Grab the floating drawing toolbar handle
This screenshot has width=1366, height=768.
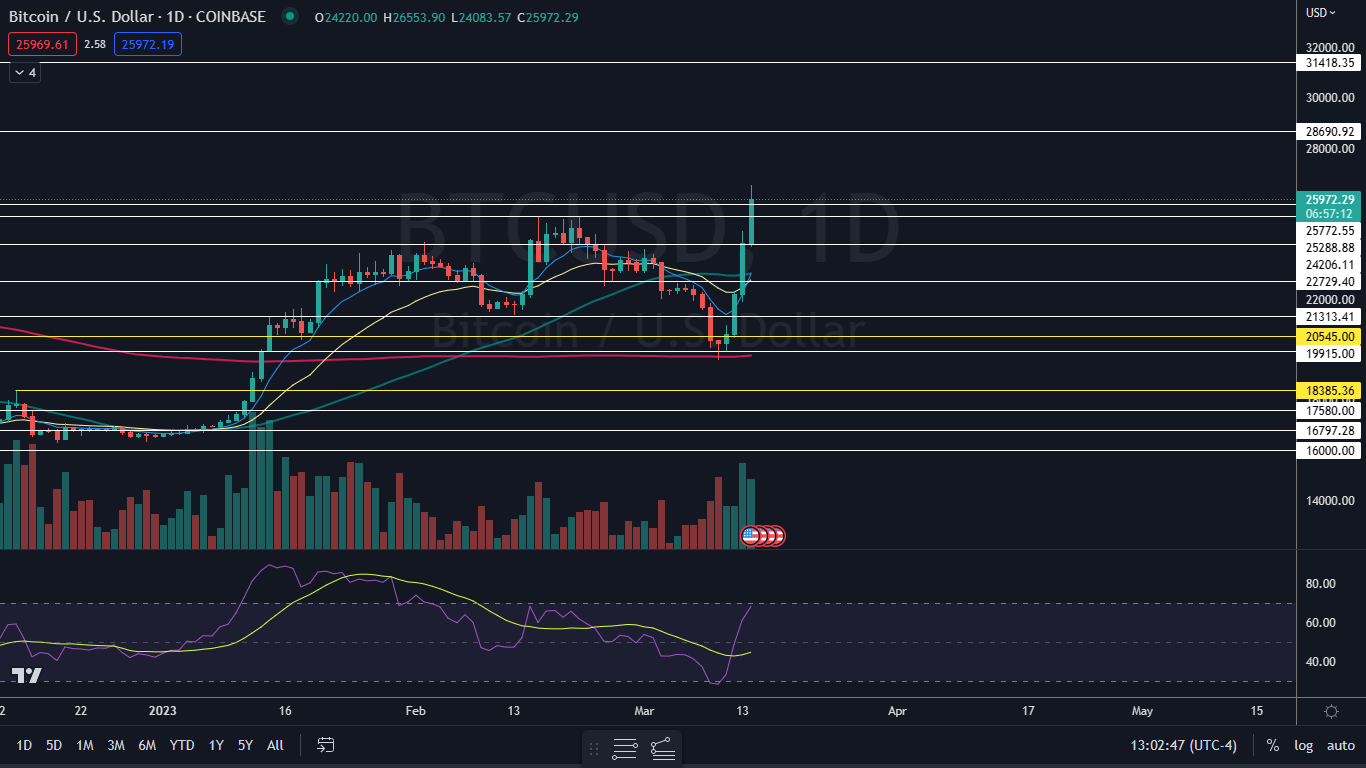(594, 748)
